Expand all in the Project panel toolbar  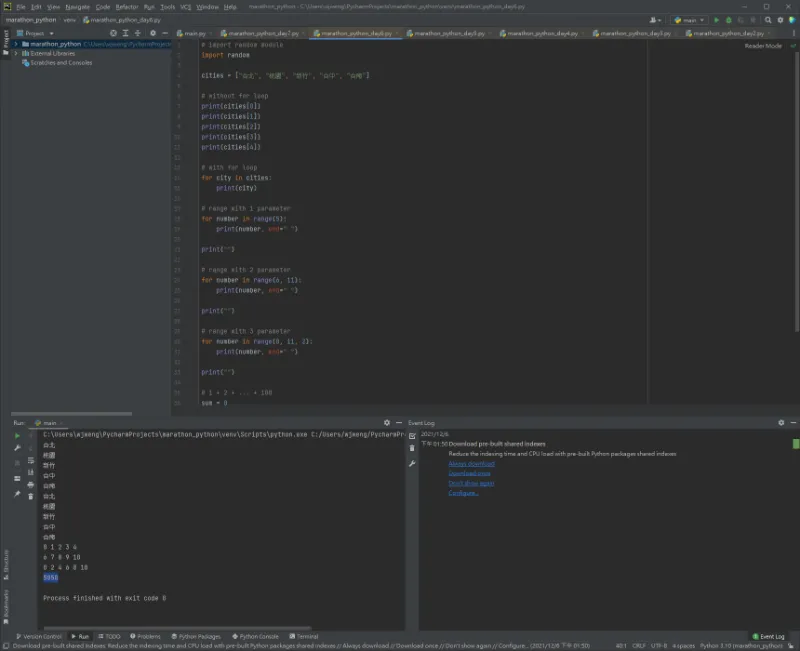click(126, 33)
